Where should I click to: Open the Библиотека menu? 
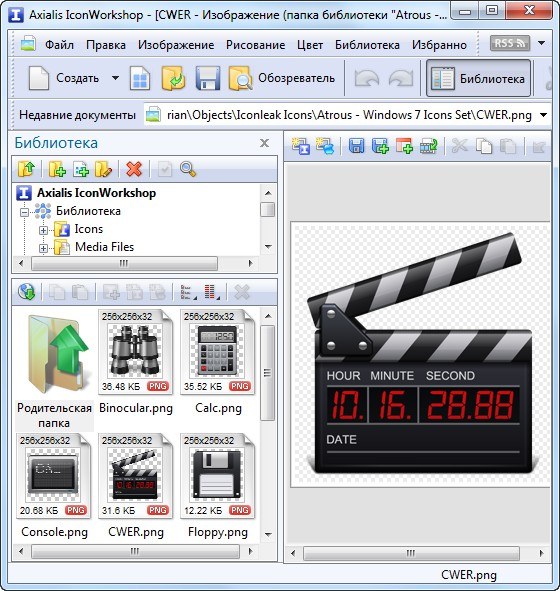click(x=367, y=45)
